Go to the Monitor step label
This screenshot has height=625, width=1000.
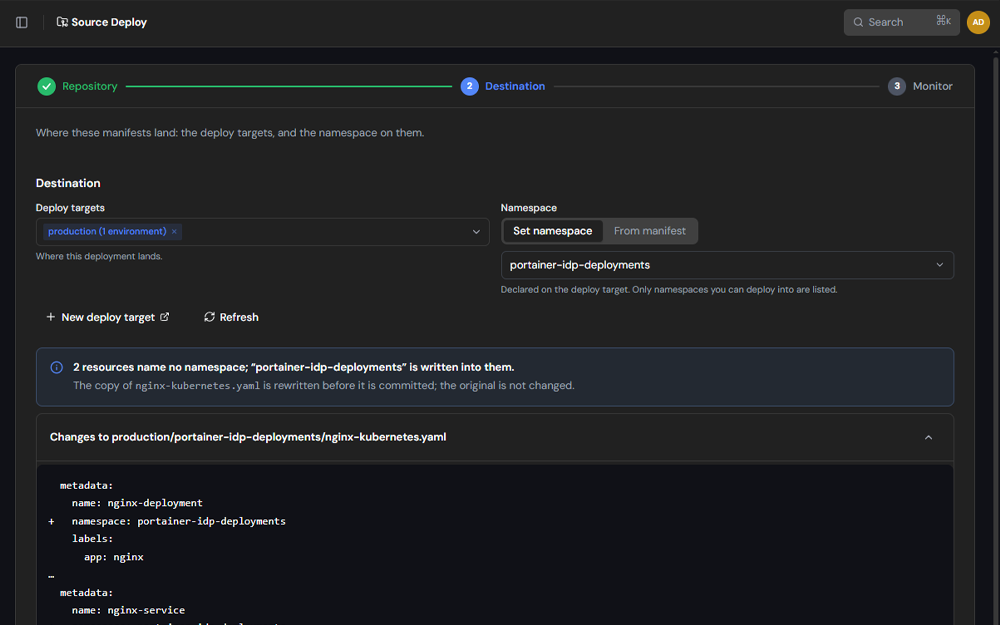tap(932, 86)
